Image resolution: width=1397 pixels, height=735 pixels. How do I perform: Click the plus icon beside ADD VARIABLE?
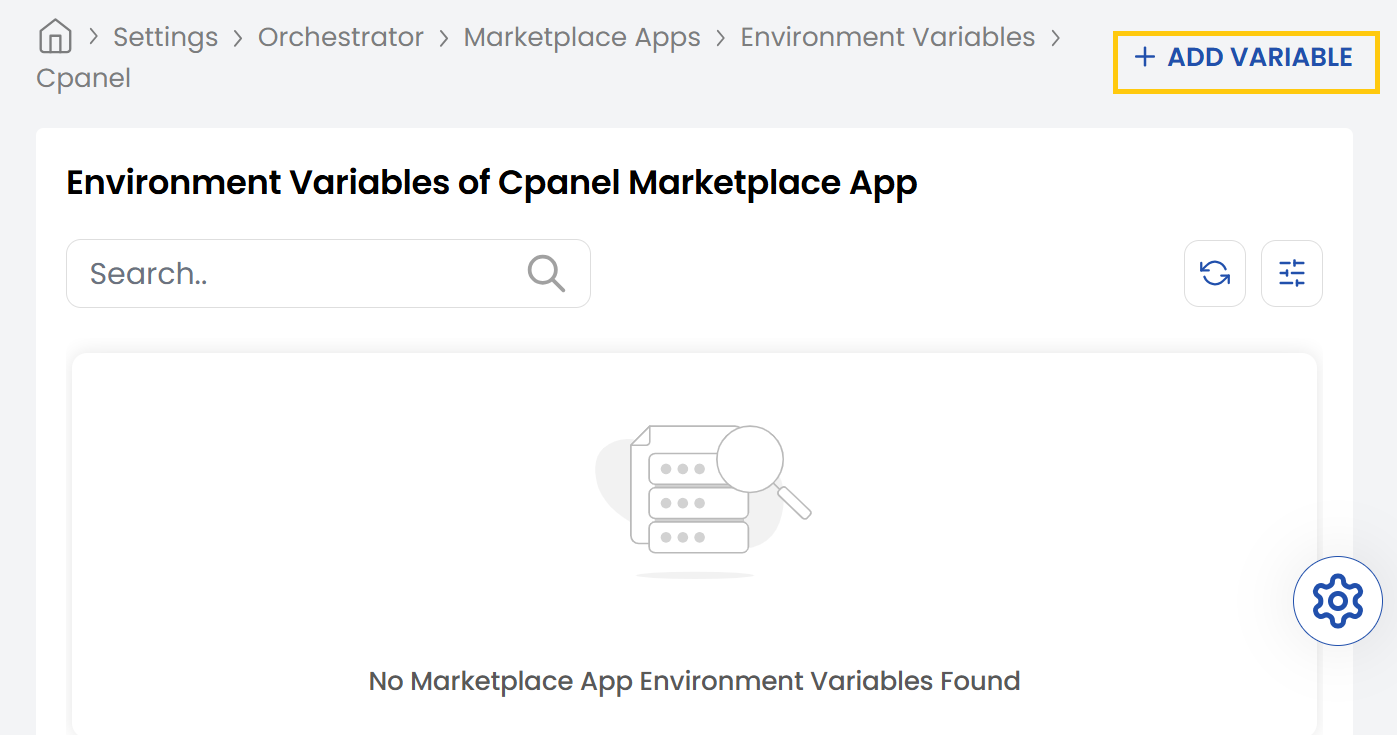(x=1144, y=57)
